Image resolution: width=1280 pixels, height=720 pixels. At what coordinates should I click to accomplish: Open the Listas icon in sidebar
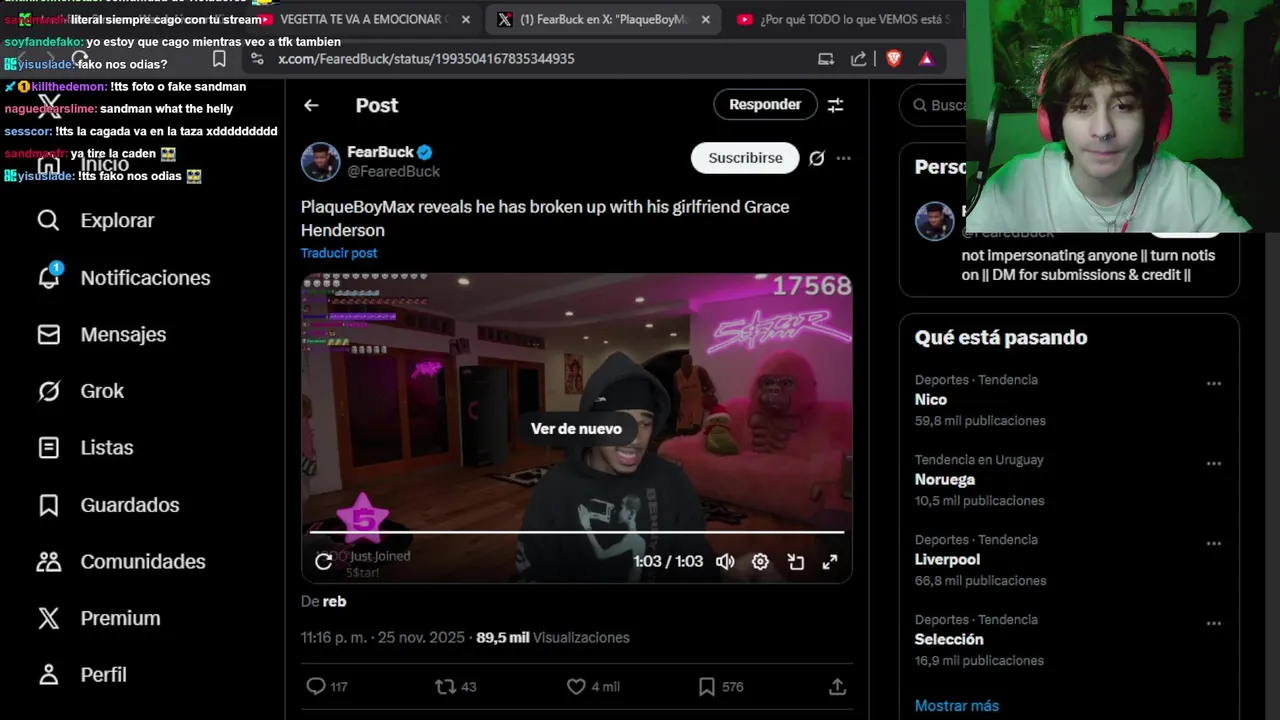point(48,447)
